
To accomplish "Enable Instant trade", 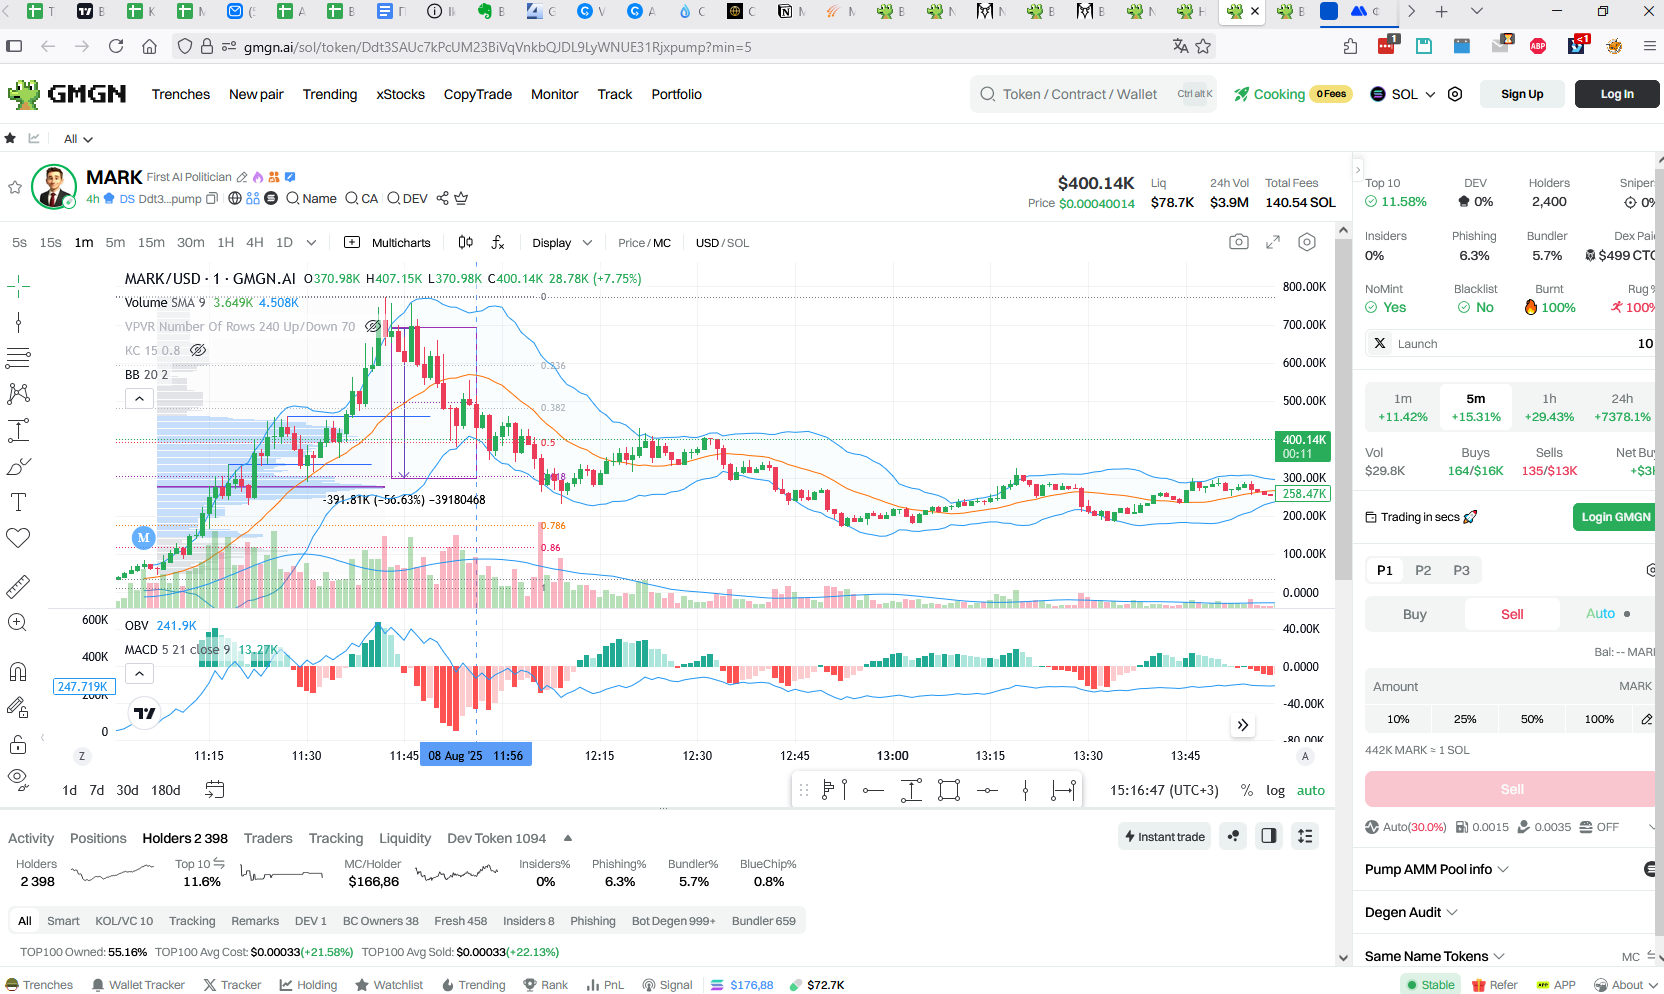I will (1164, 836).
